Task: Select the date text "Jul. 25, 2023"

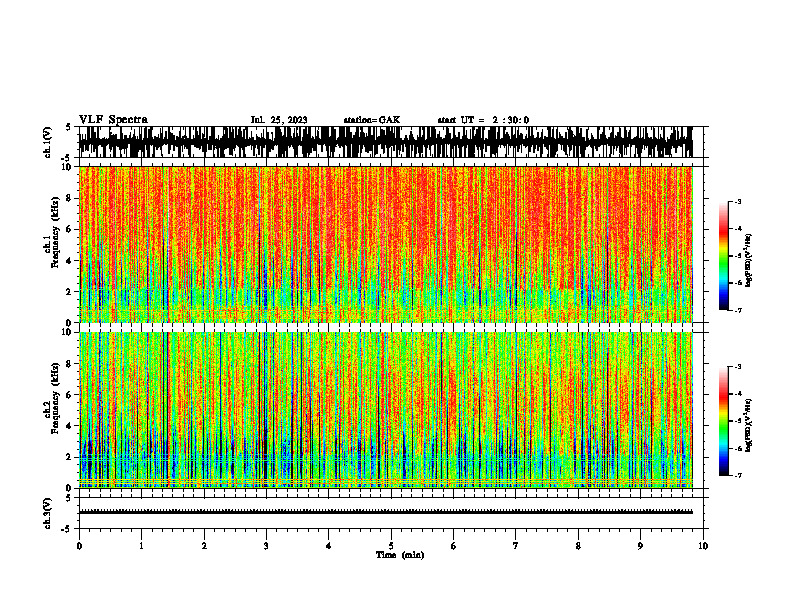Action: point(279,120)
